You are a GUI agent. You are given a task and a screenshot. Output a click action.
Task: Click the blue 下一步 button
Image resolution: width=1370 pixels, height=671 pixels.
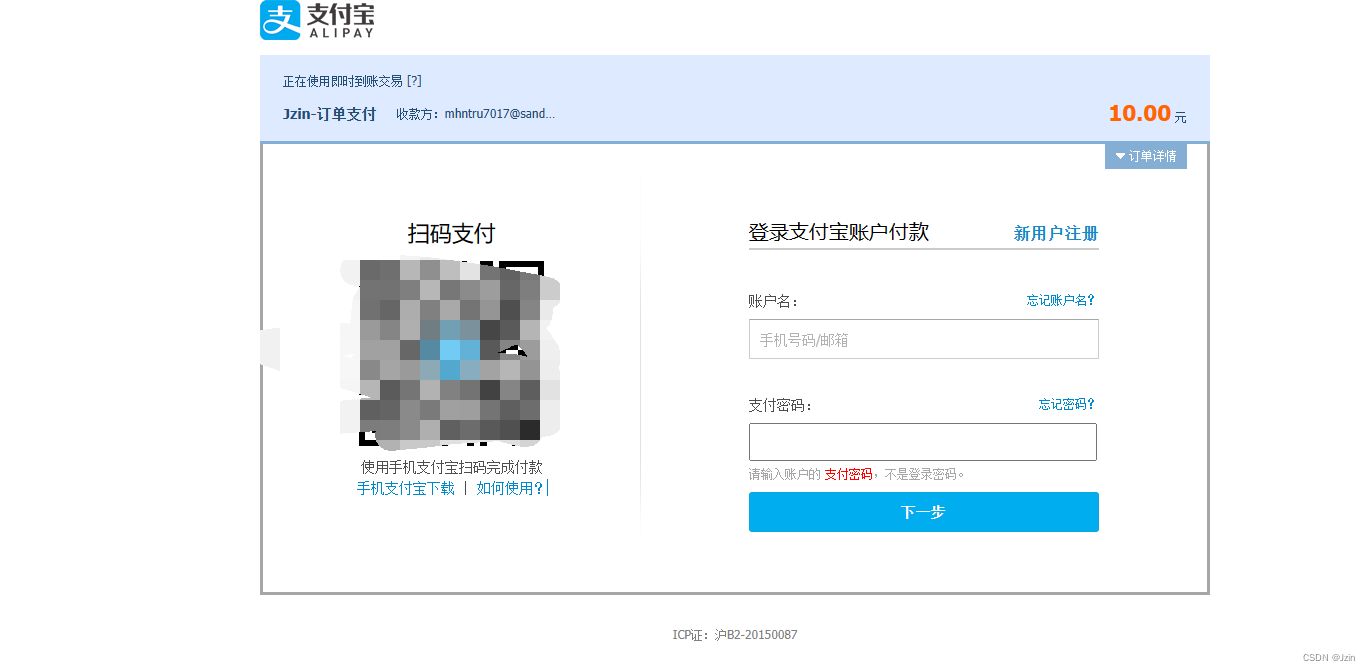923,512
